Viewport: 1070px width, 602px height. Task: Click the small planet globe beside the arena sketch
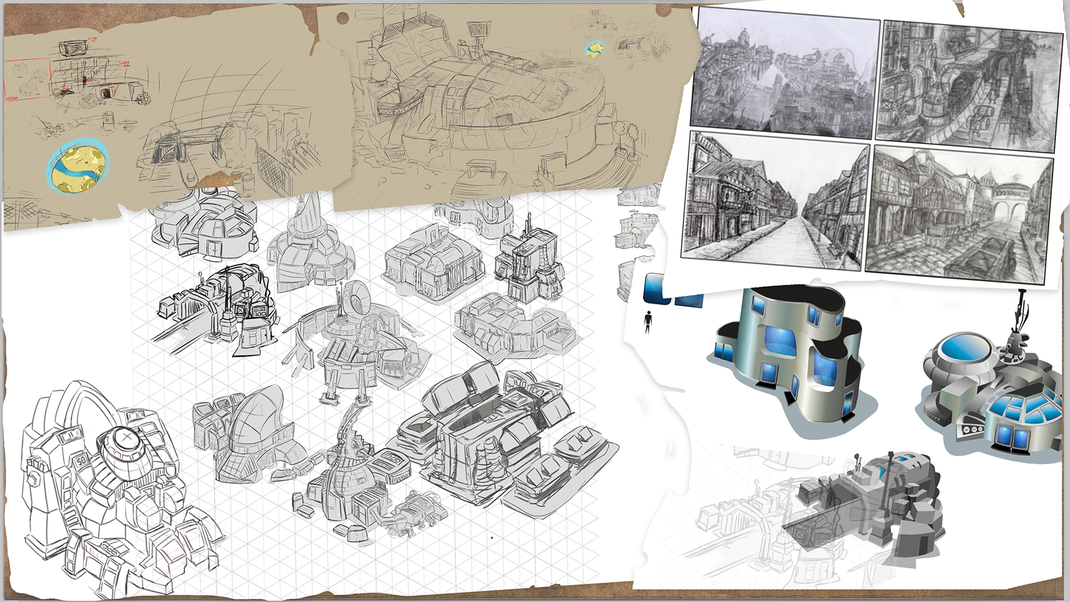595,48
